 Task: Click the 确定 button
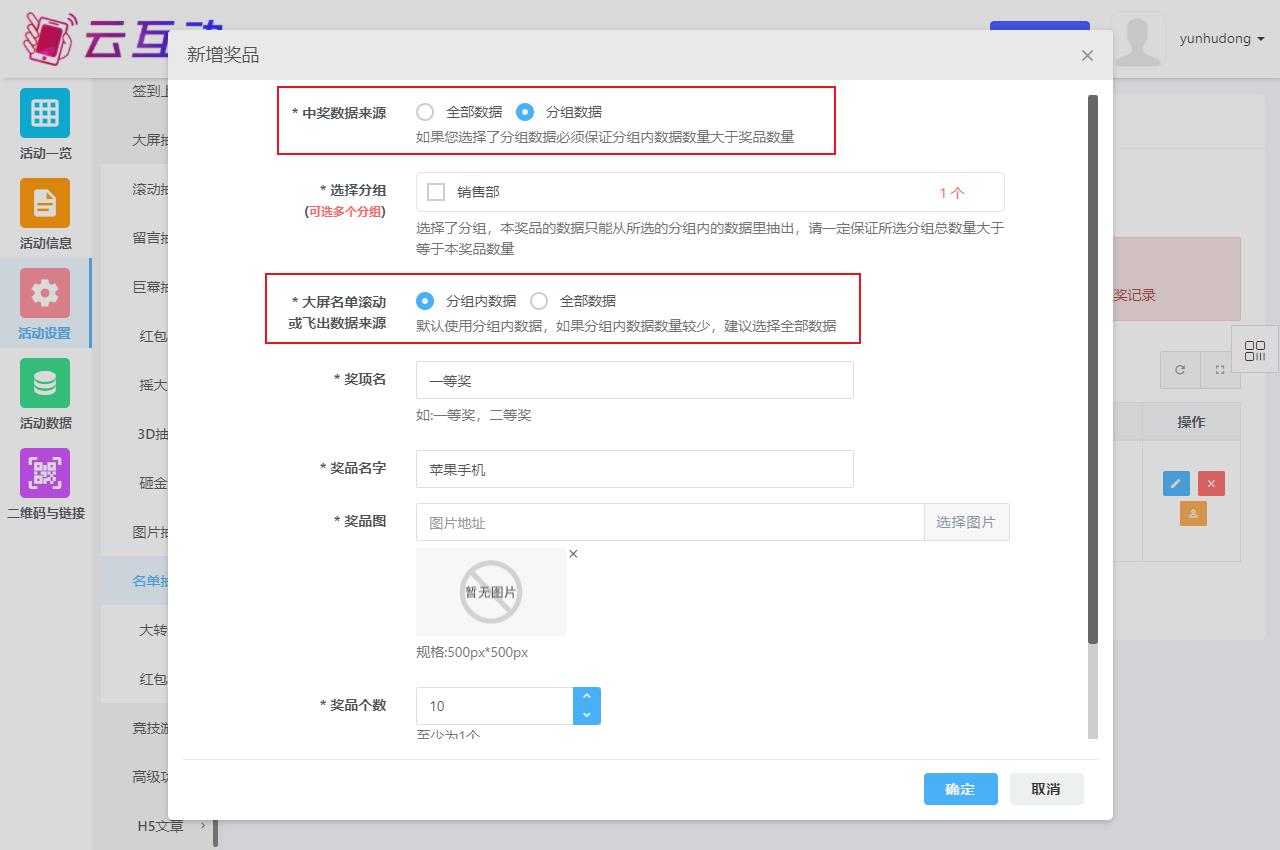[960, 789]
